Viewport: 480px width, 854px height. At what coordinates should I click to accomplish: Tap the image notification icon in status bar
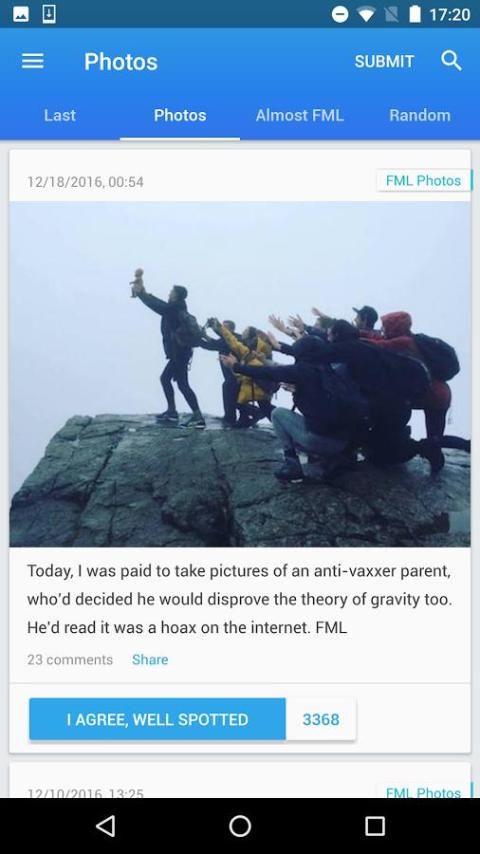(21, 15)
